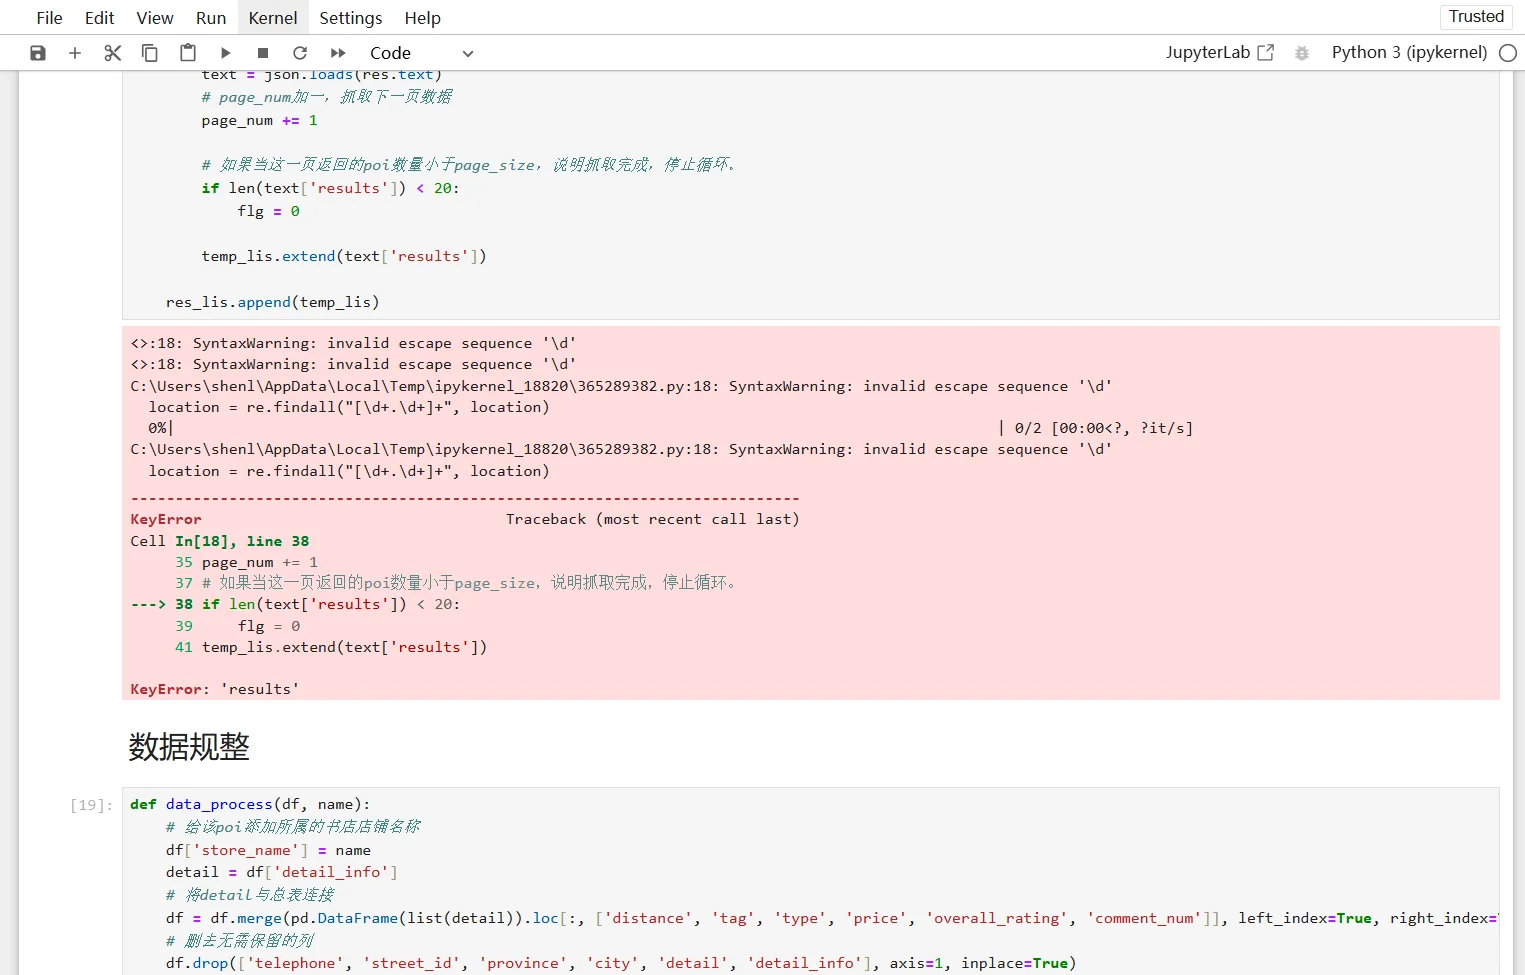Click the 'Cell In[18], line 38' traceback line

point(220,541)
